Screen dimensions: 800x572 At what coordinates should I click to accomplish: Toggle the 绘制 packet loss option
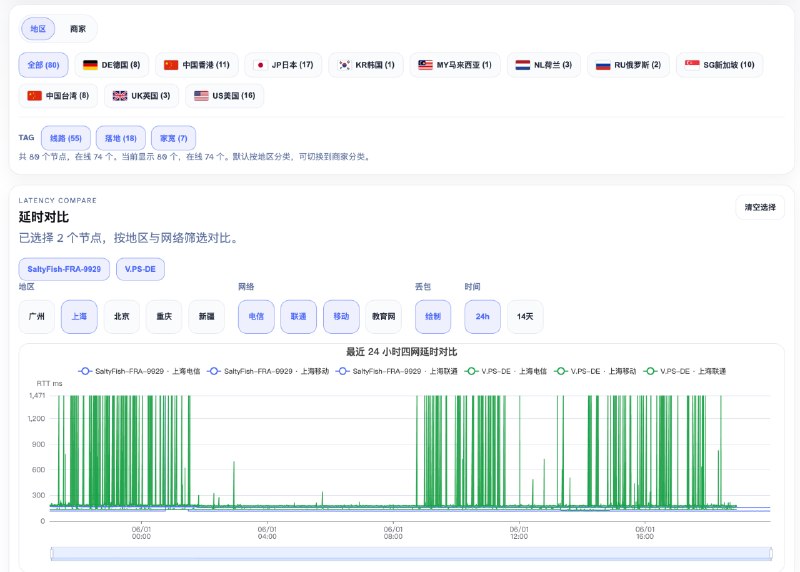pyautogui.click(x=433, y=316)
